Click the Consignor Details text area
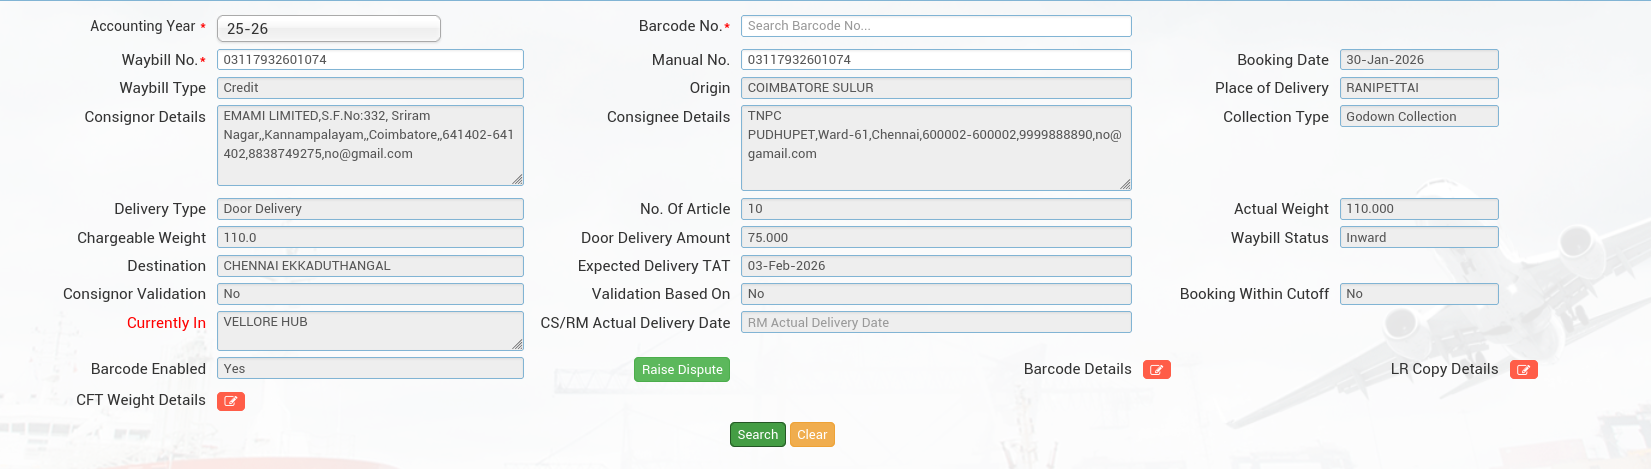Screen dimensions: 1651x469 [370, 145]
